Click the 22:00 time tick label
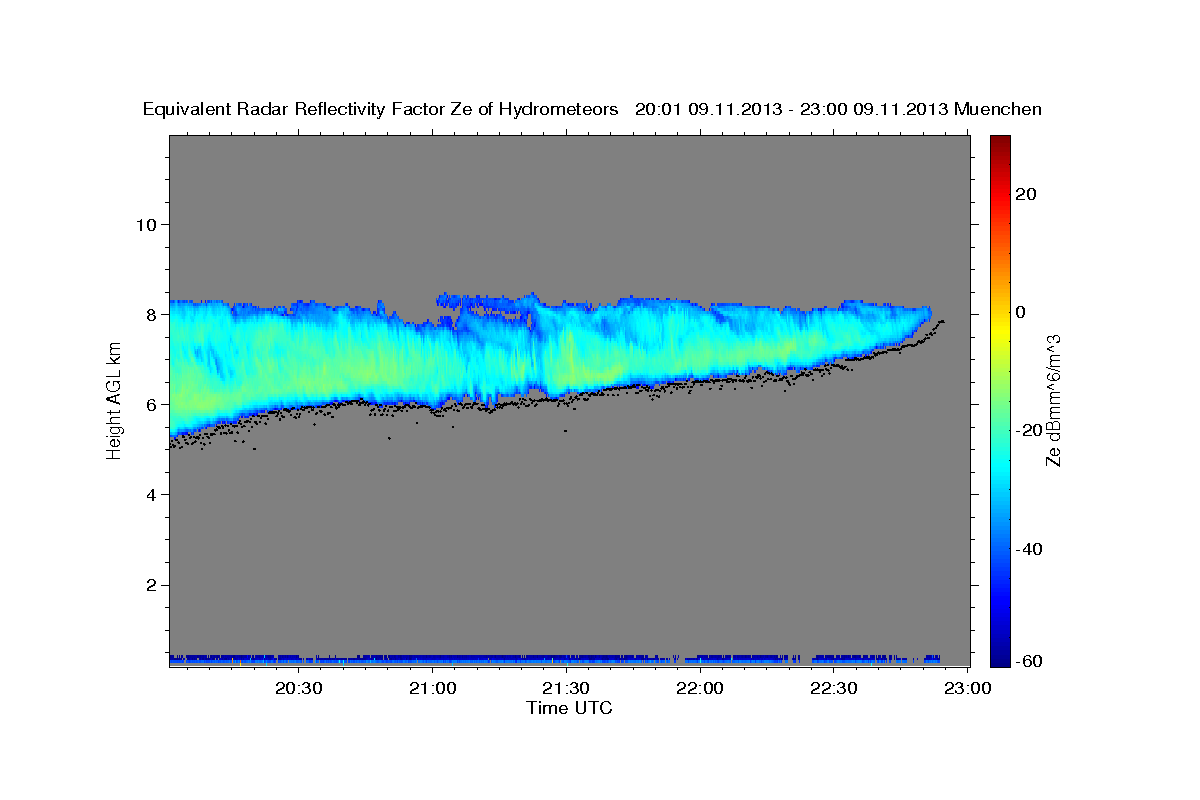The height and width of the screenshot is (800, 1200). [x=700, y=688]
